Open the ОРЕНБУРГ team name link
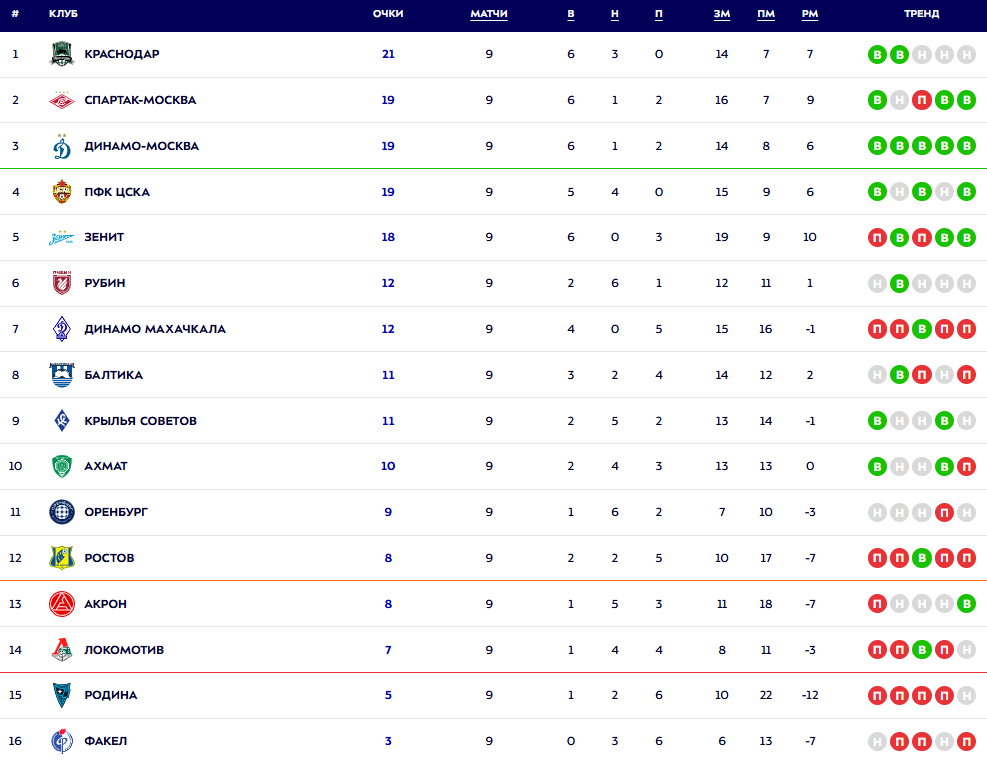987x761 pixels. pyautogui.click(x=116, y=512)
